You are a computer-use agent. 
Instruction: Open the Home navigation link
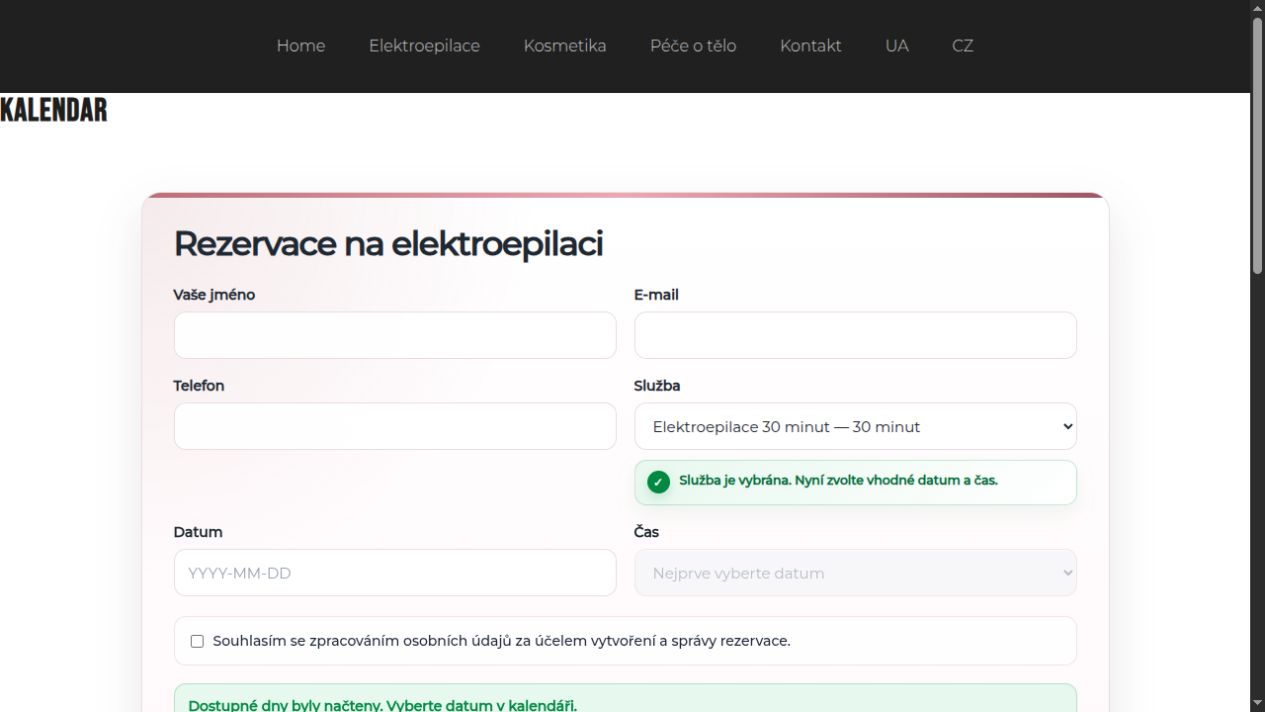(301, 46)
